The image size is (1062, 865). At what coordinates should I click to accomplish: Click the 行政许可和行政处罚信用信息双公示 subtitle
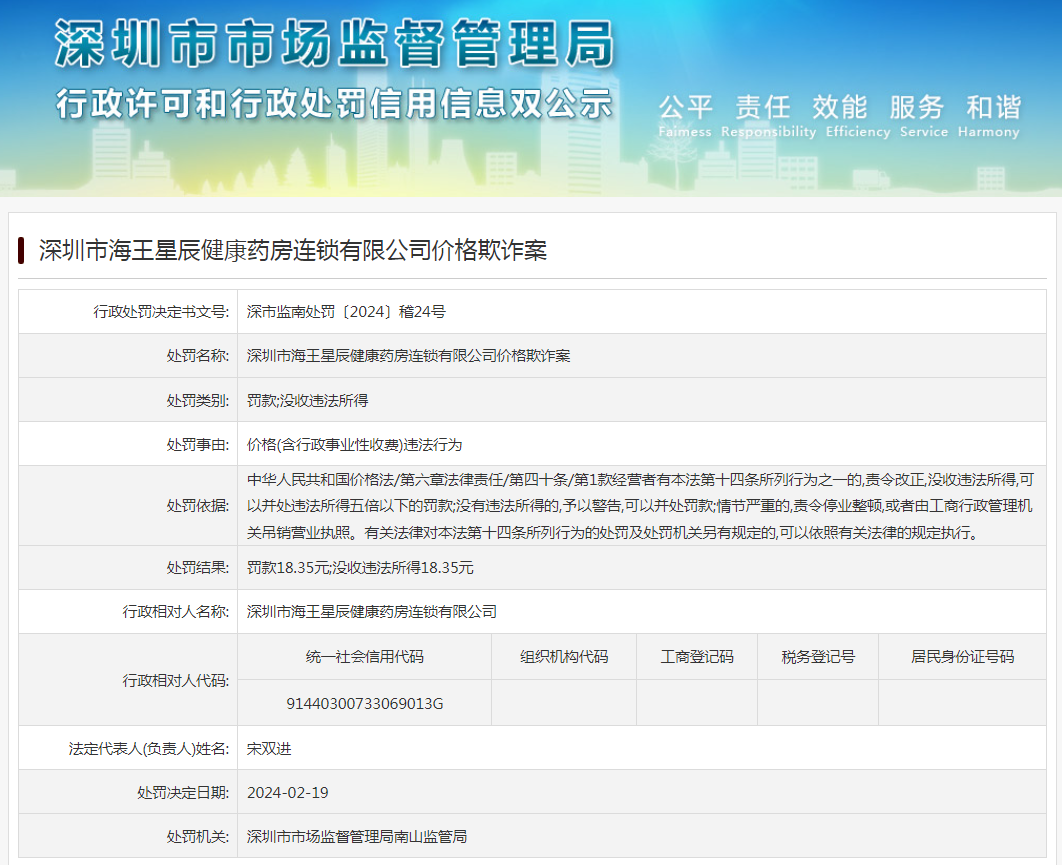click(x=335, y=104)
